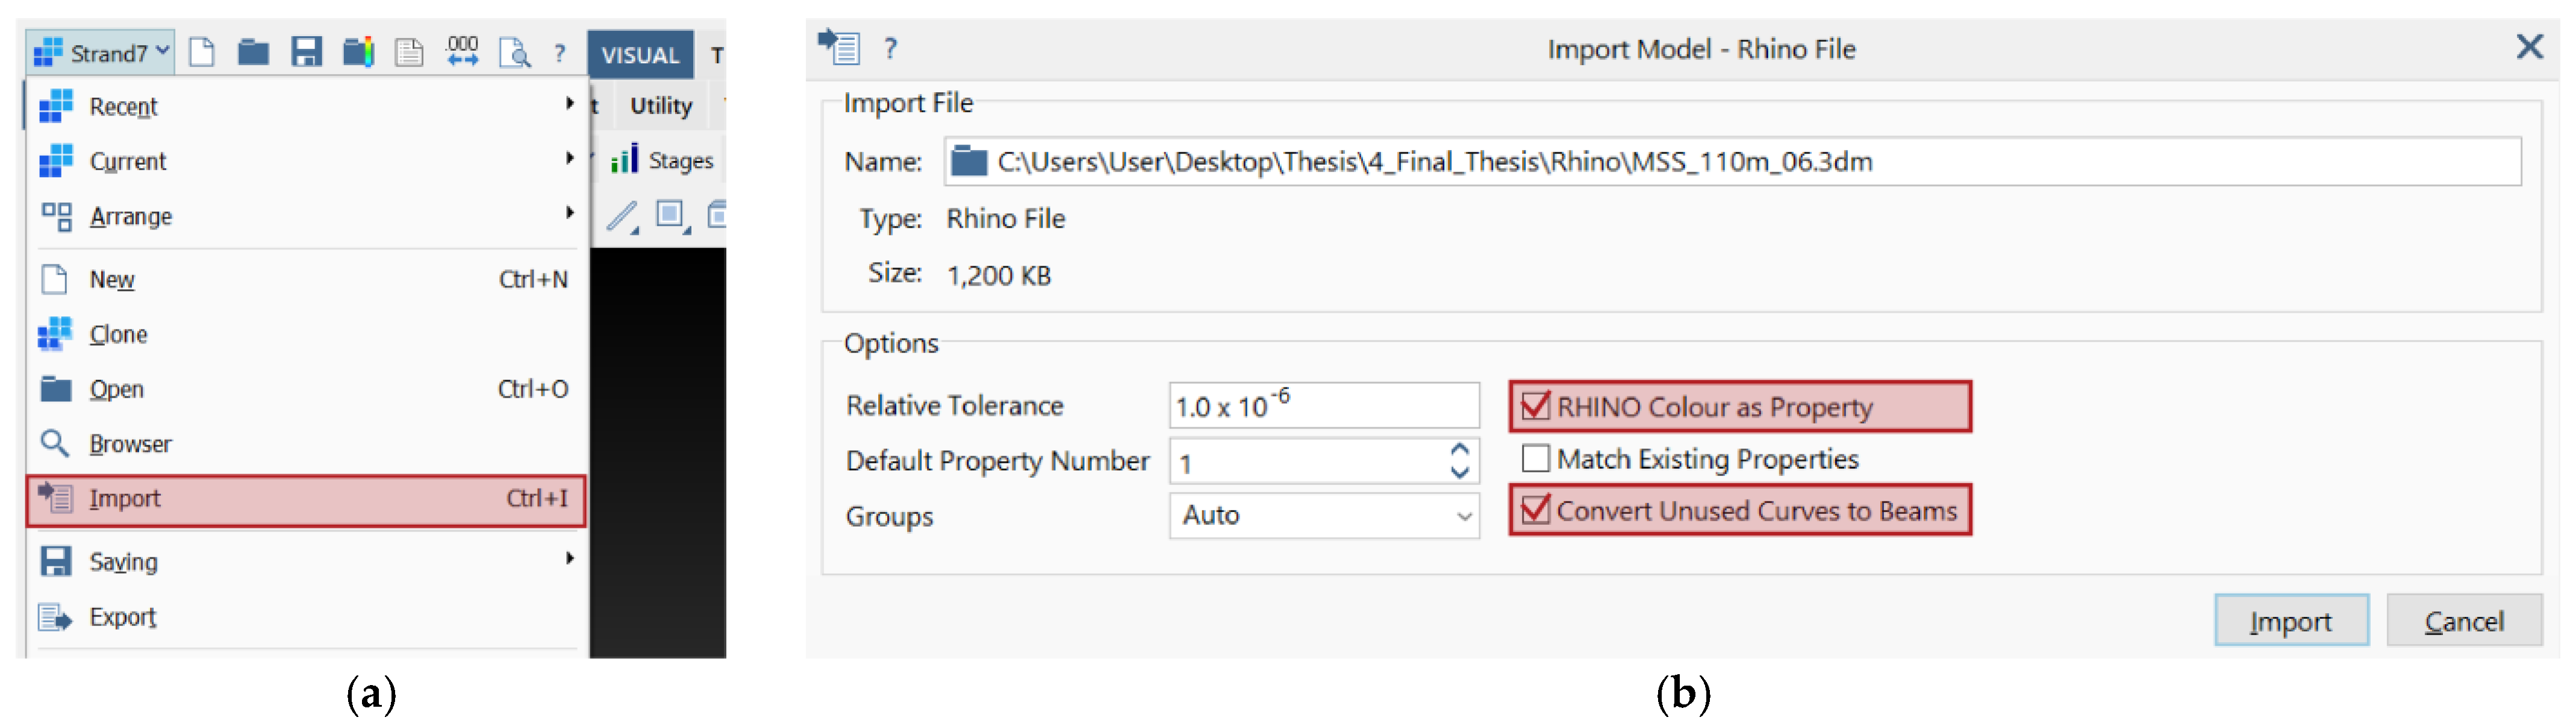Switch to the VISUAL ribbon tab

(x=640, y=55)
